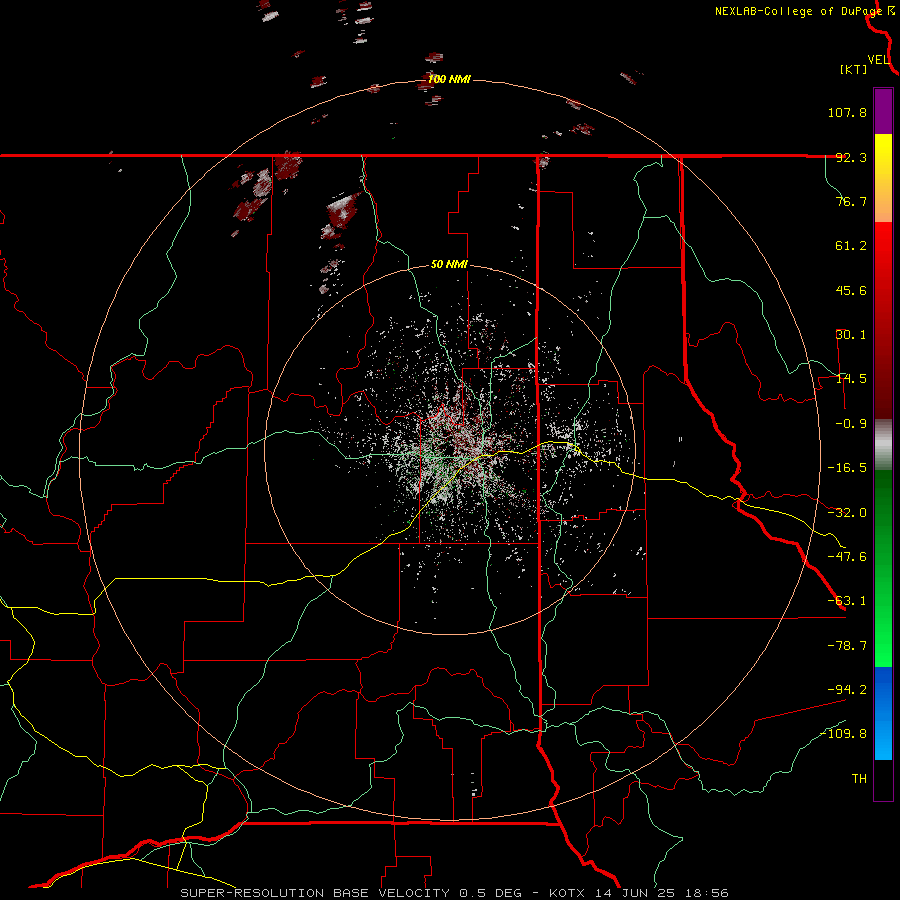Click the 61.2 legend value
This screenshot has height=900, width=900.
851,246
